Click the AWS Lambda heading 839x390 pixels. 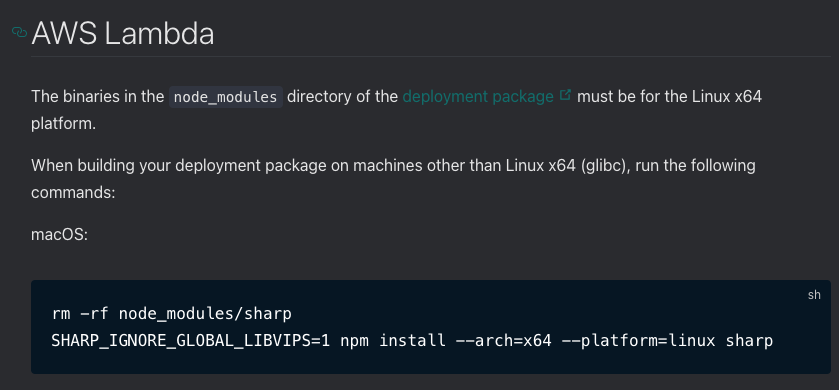[123, 34]
